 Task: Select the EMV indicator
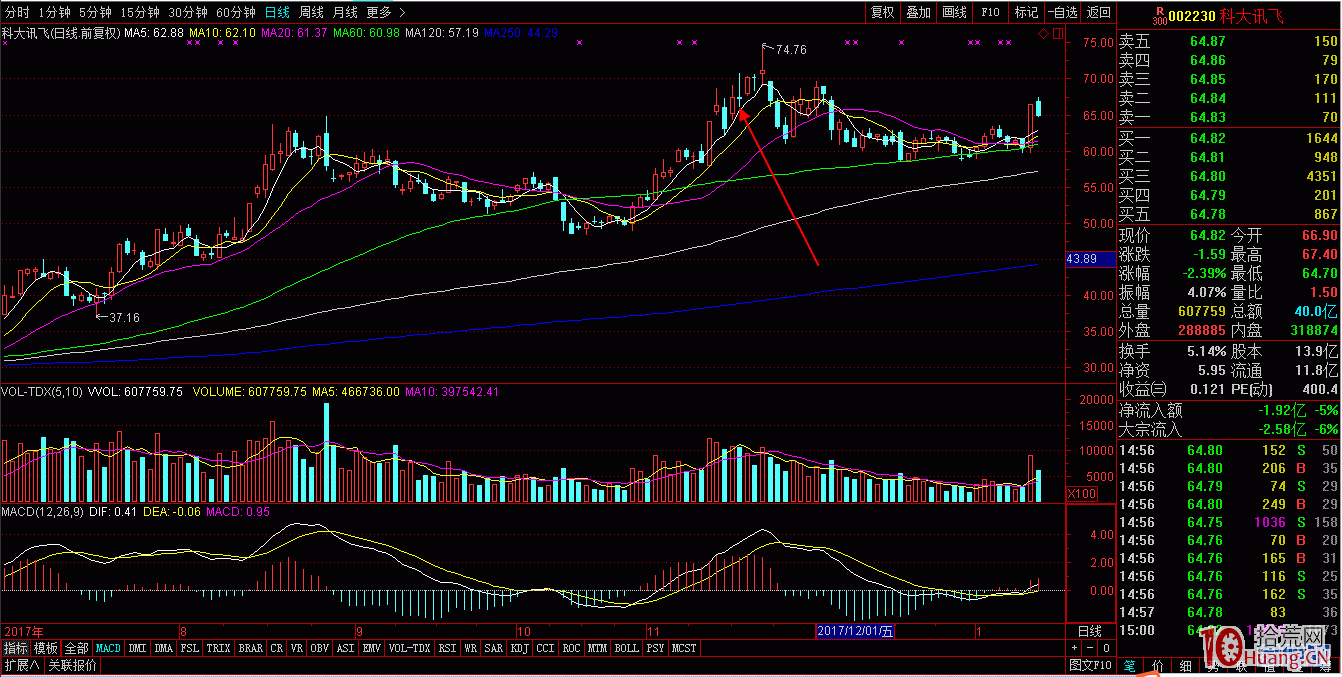[371, 648]
